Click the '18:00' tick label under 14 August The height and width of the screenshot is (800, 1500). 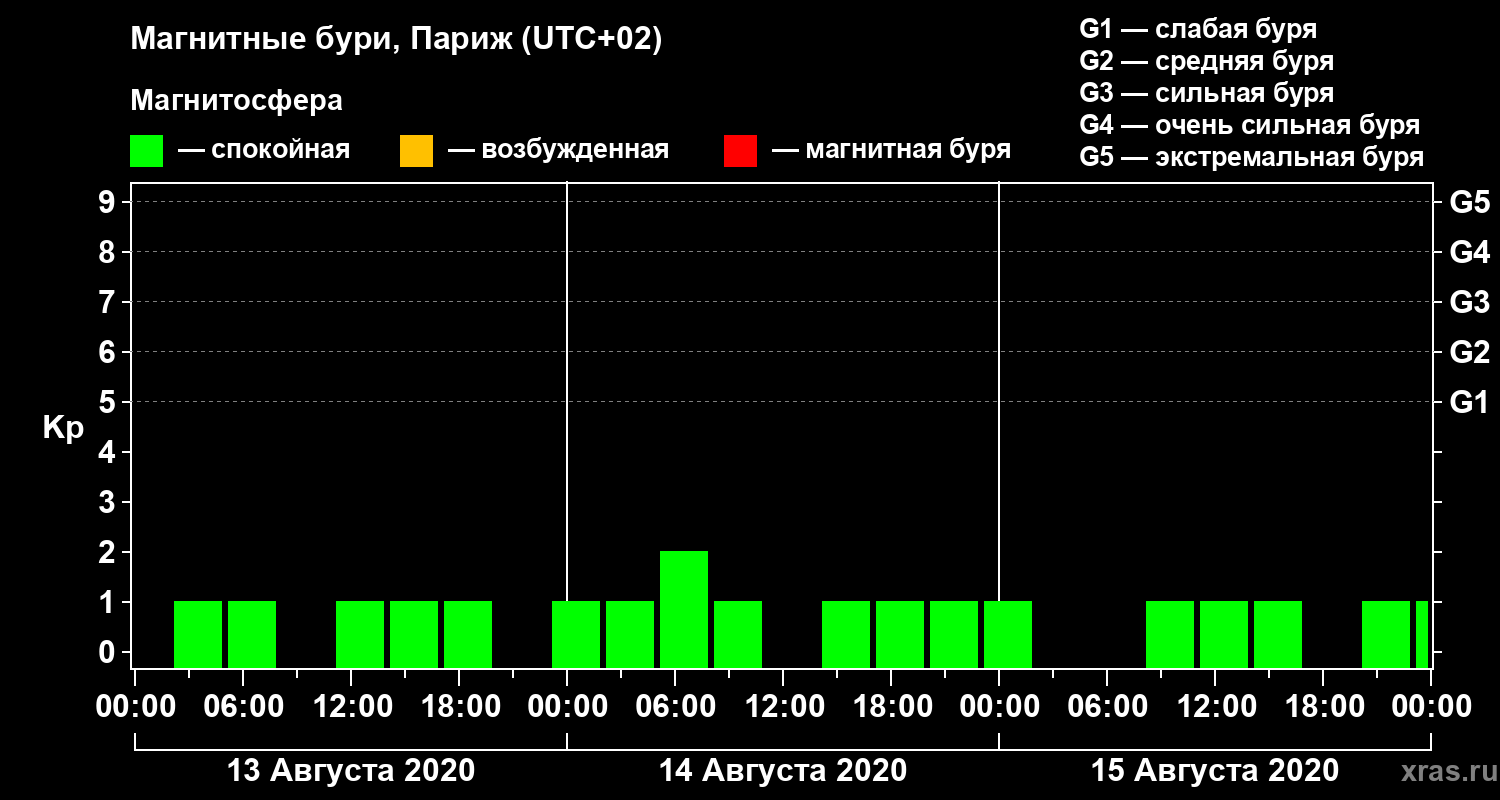tap(891, 707)
